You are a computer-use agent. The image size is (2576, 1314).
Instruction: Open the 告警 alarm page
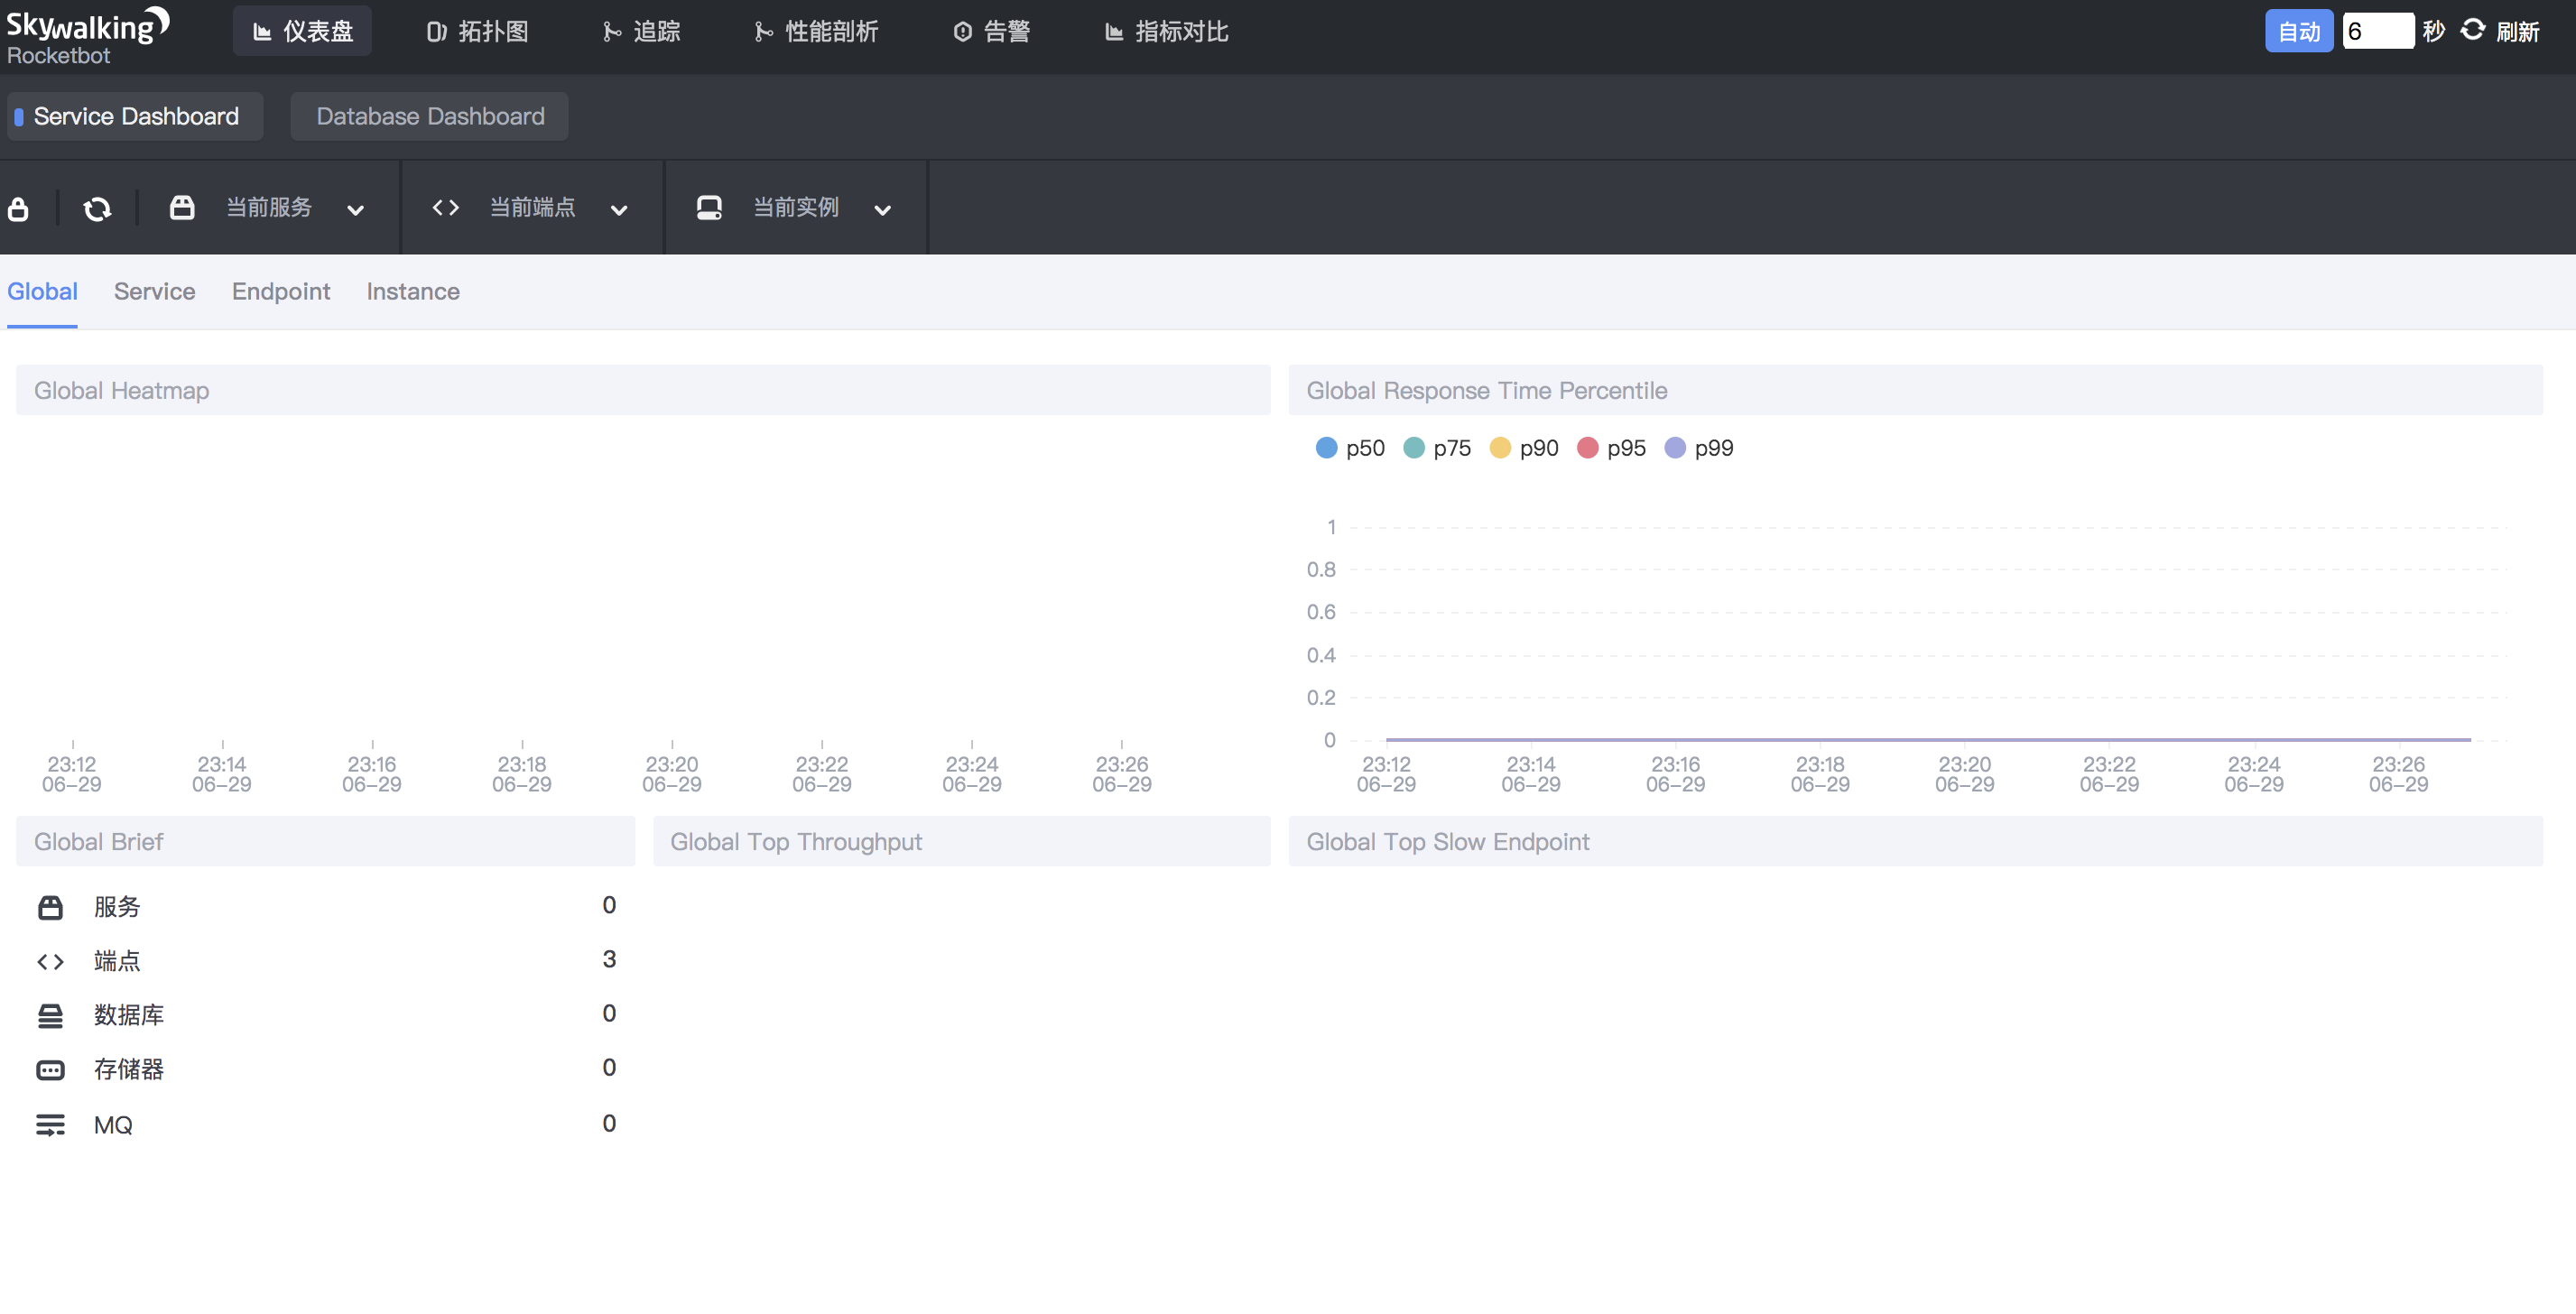991,31
